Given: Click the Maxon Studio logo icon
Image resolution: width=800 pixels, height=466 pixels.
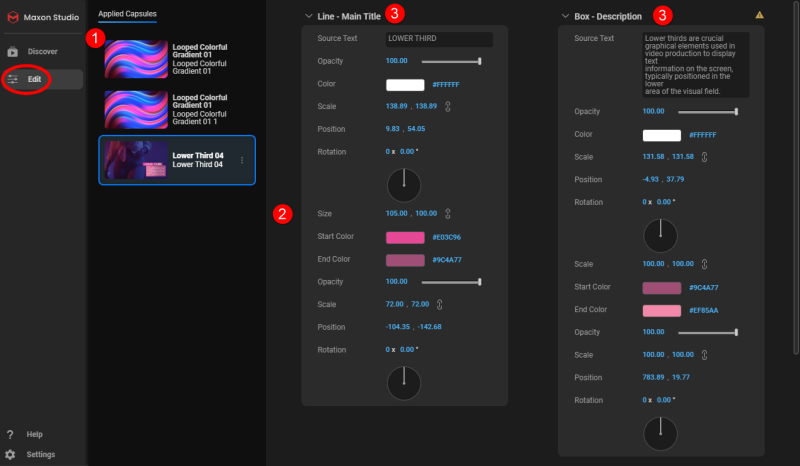Looking at the screenshot, I should pyautogui.click(x=13, y=16).
